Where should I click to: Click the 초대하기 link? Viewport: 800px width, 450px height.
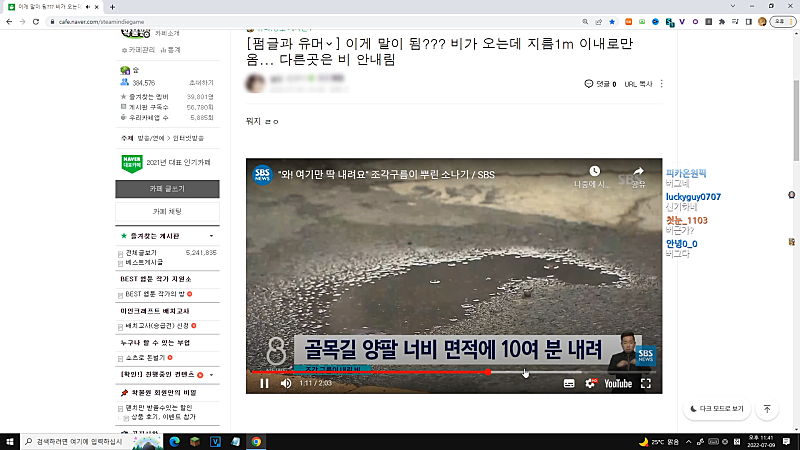pos(201,83)
